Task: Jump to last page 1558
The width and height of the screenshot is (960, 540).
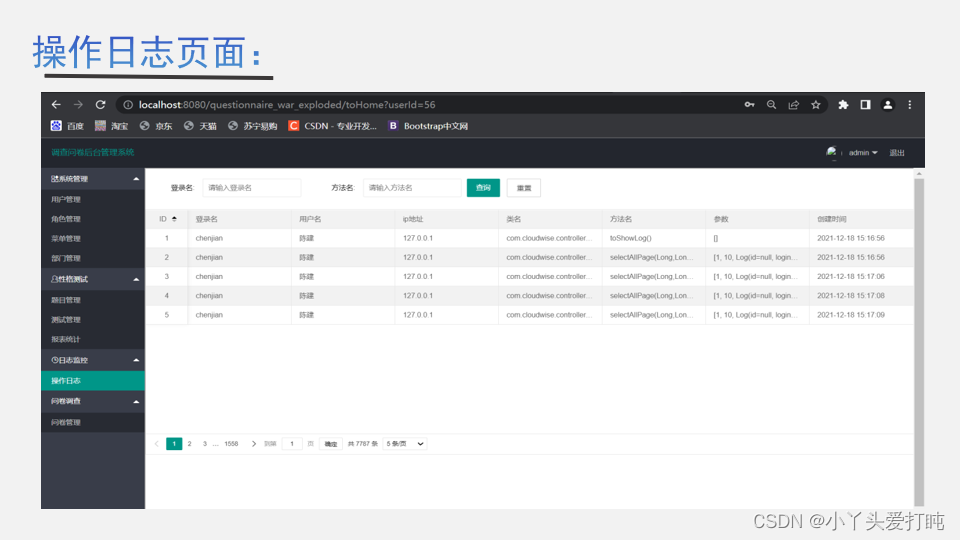Action: [231, 443]
